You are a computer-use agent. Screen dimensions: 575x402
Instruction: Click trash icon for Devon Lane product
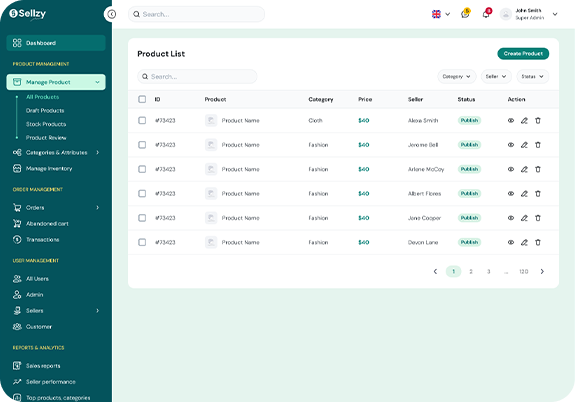click(538, 242)
